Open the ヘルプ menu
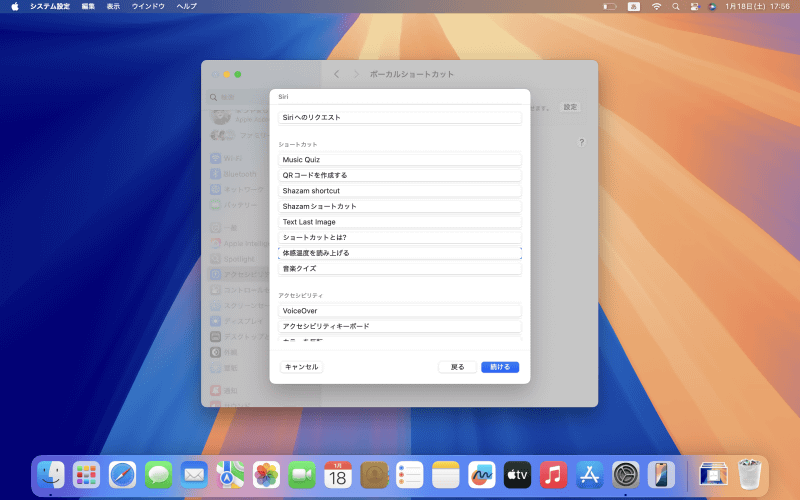Screen dimensions: 800x500 tap(186, 6)
